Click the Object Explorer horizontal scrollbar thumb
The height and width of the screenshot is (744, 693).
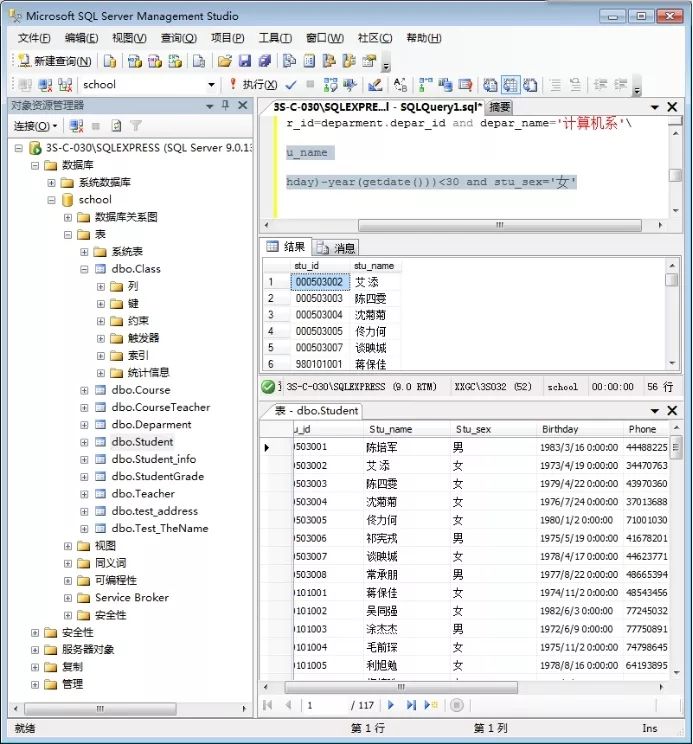tap(100, 709)
